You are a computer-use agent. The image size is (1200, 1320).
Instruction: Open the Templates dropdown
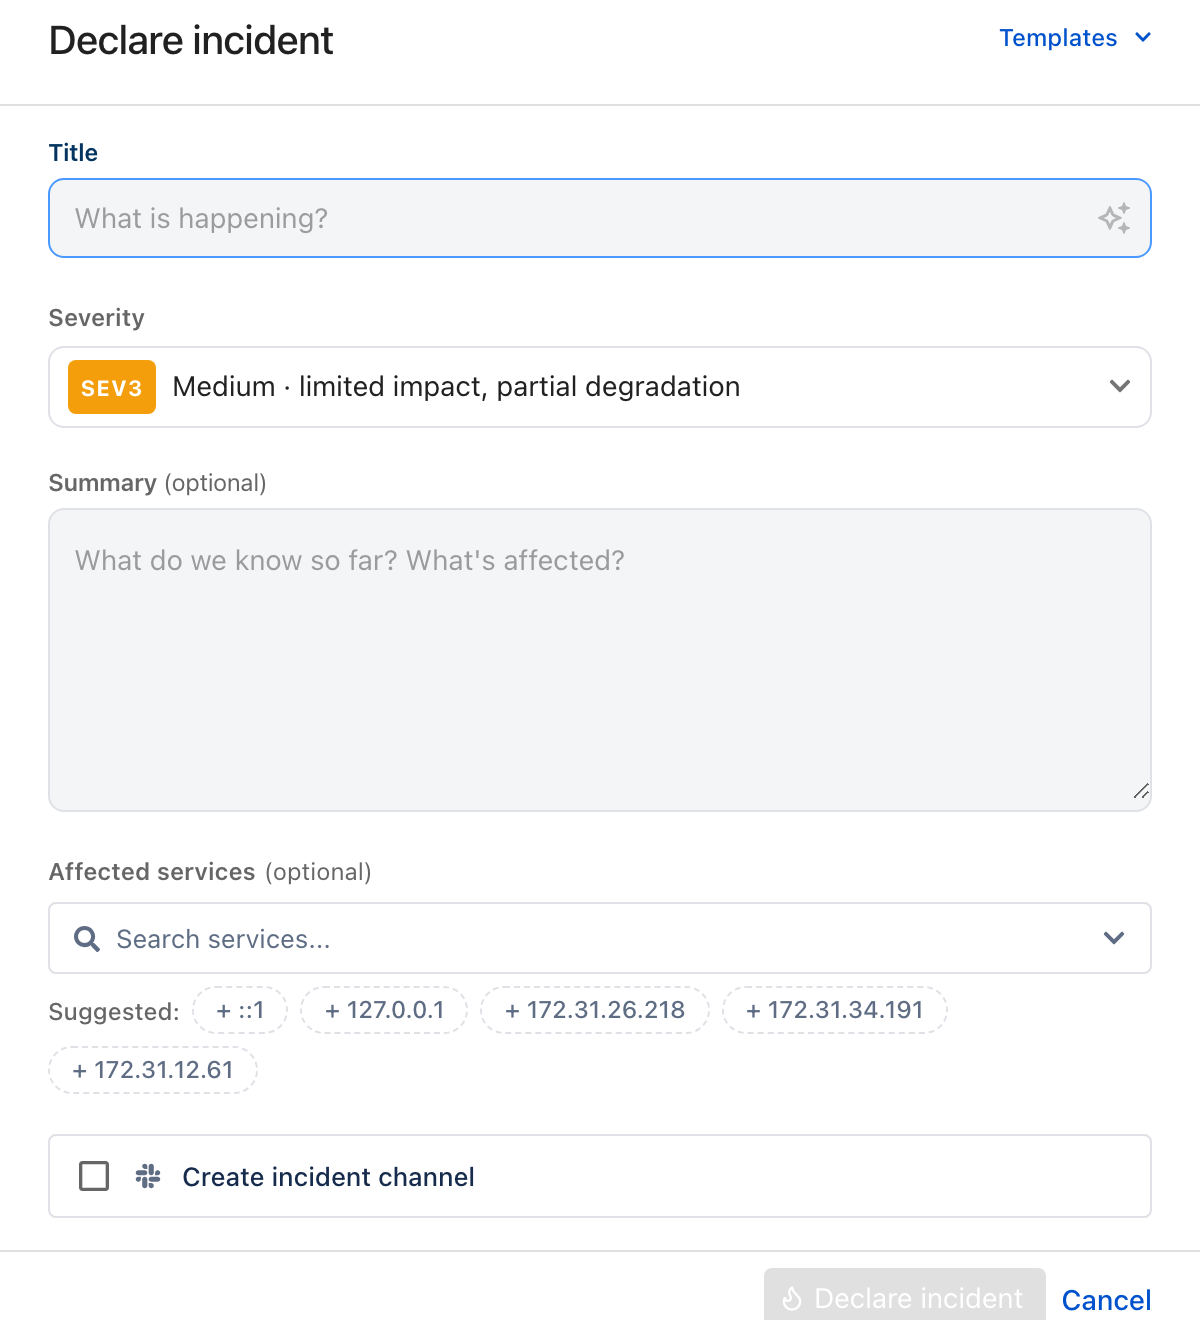1075,38
